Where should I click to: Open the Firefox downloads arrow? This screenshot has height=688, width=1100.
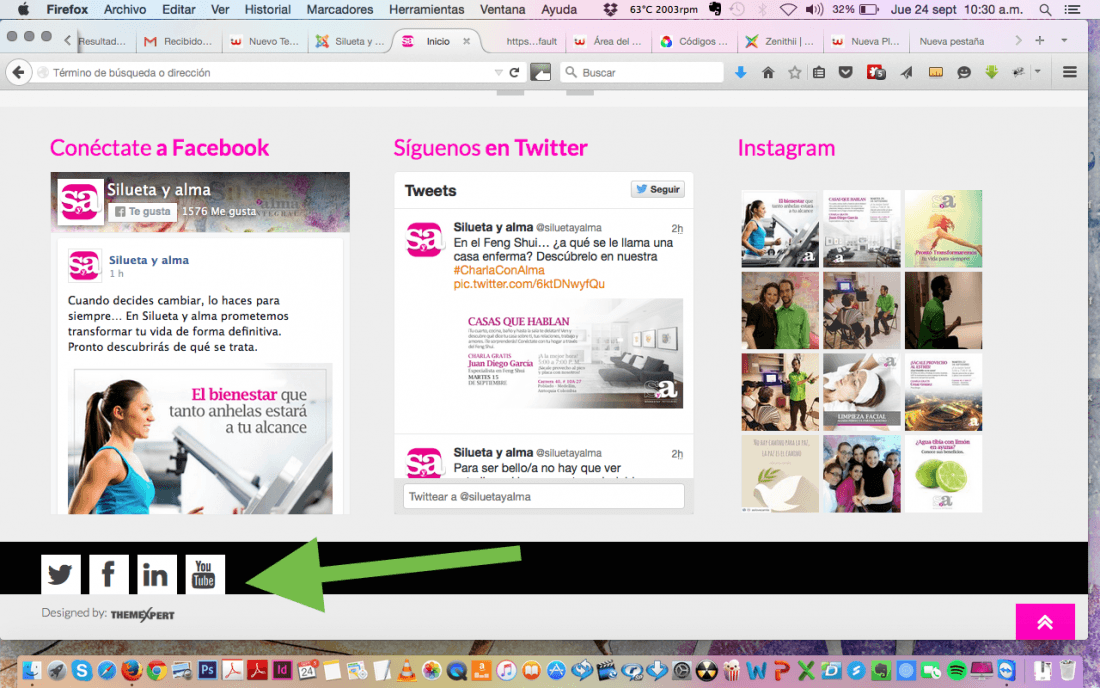[741, 72]
